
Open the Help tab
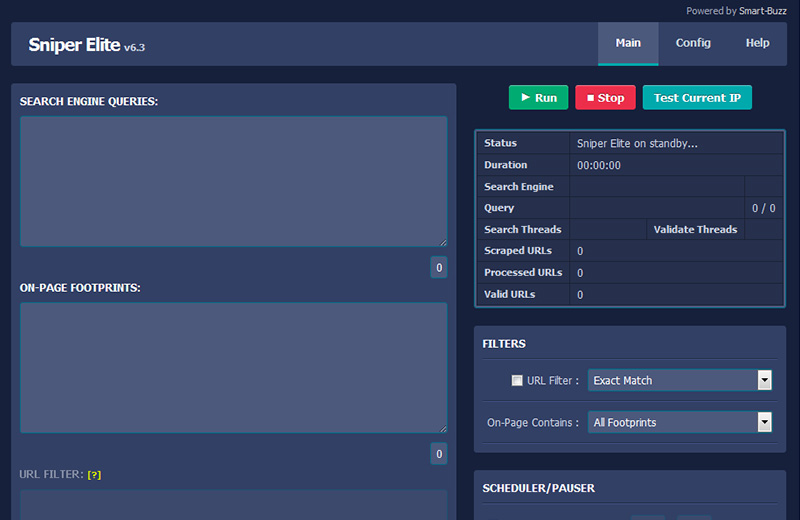(757, 43)
